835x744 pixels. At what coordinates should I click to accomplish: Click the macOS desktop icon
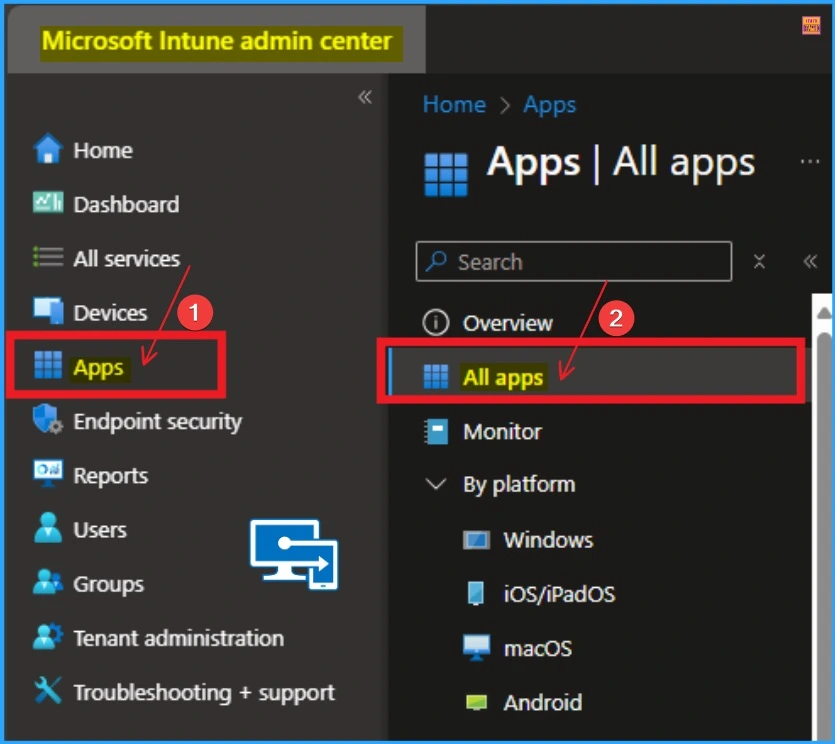coord(476,648)
